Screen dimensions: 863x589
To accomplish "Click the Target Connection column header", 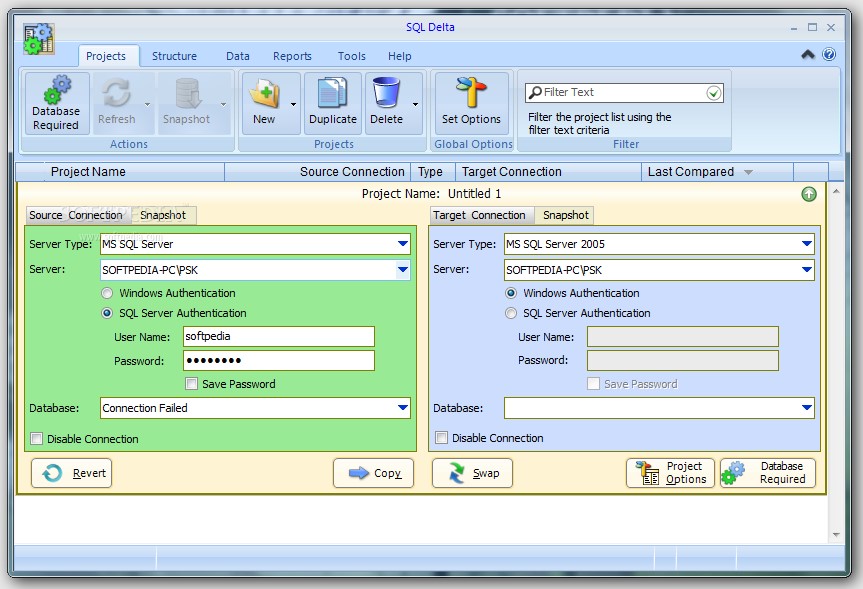I will [548, 172].
